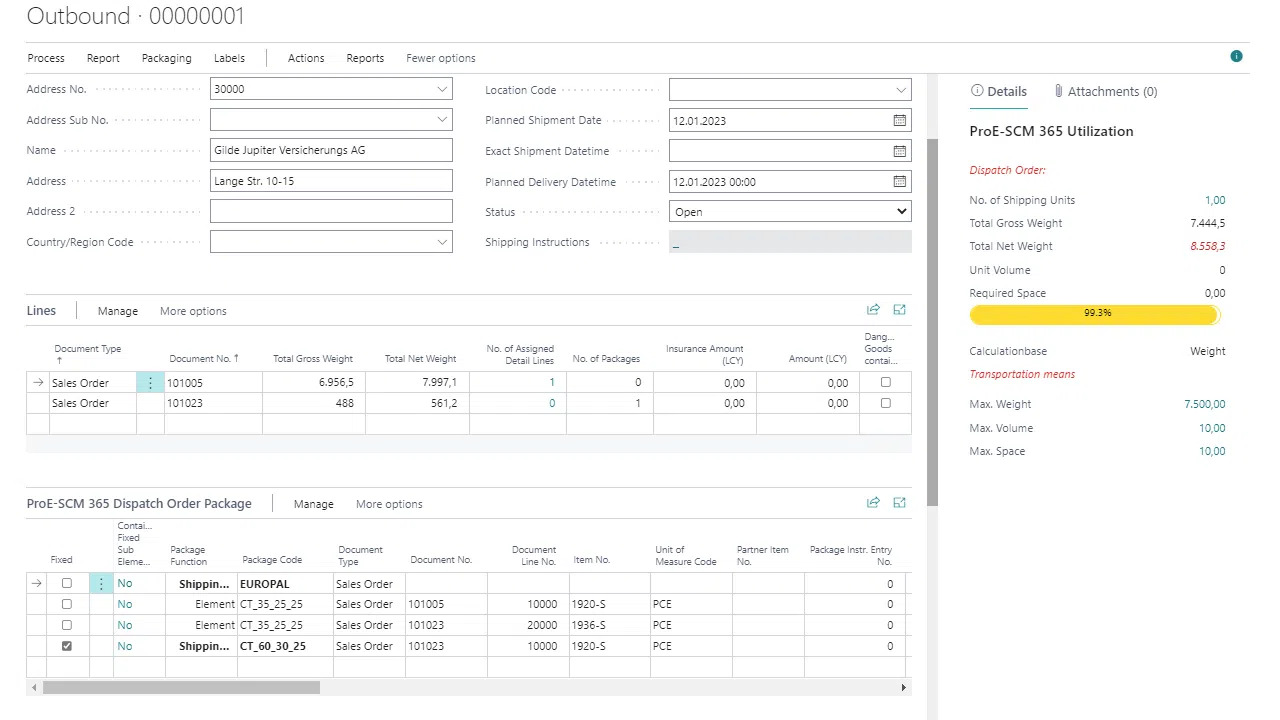Viewport: 1280px width, 720px height.
Task: Click the info icon at top right
Action: 1236,56
